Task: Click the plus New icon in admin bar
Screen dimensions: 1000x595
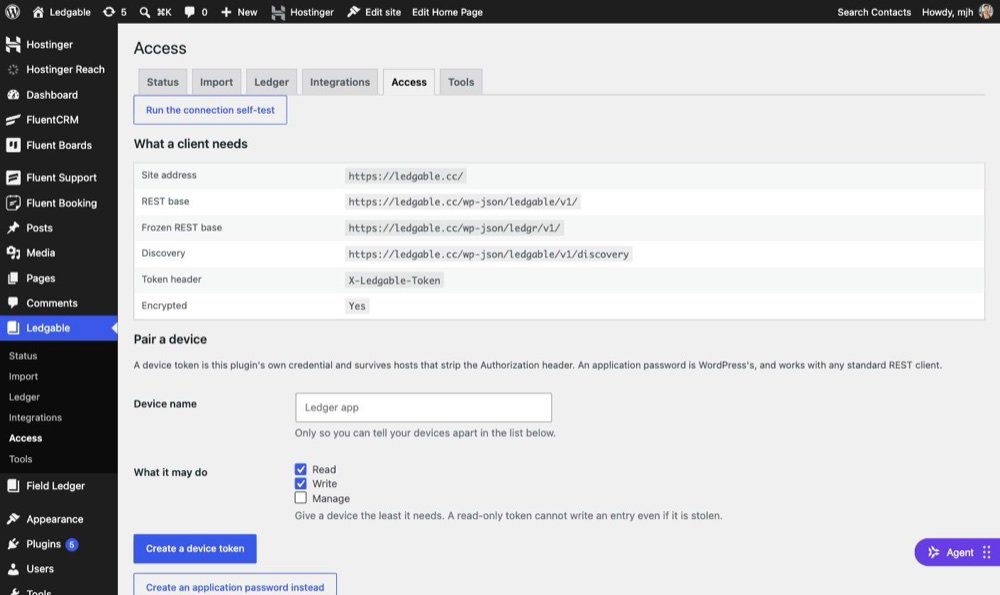Action: pos(226,11)
